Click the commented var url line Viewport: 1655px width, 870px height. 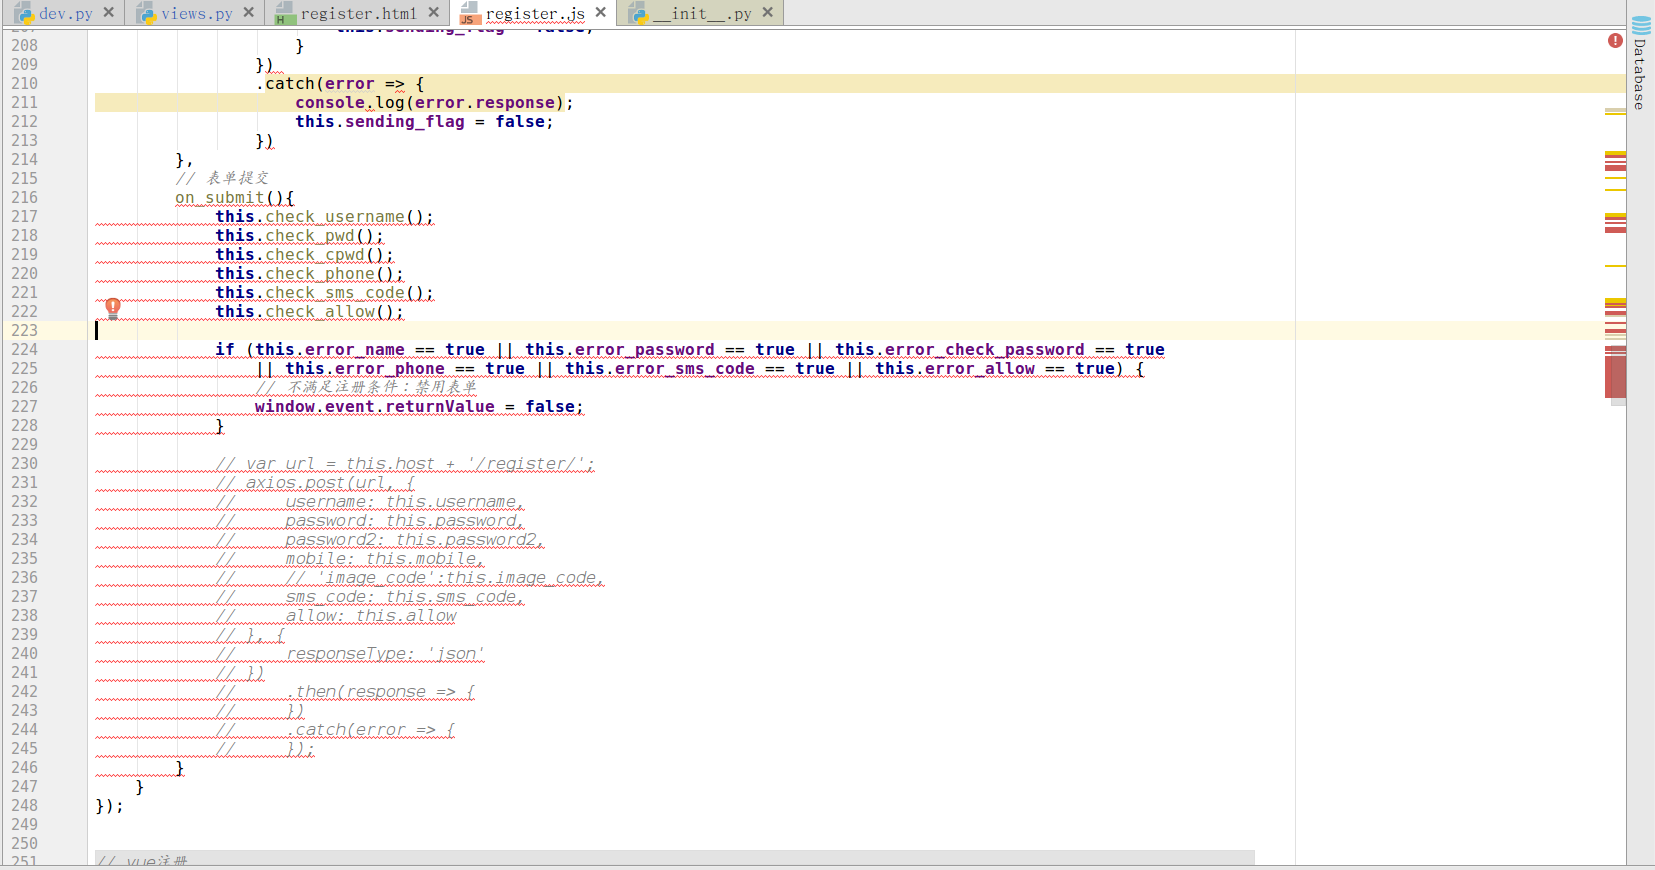tap(405, 464)
